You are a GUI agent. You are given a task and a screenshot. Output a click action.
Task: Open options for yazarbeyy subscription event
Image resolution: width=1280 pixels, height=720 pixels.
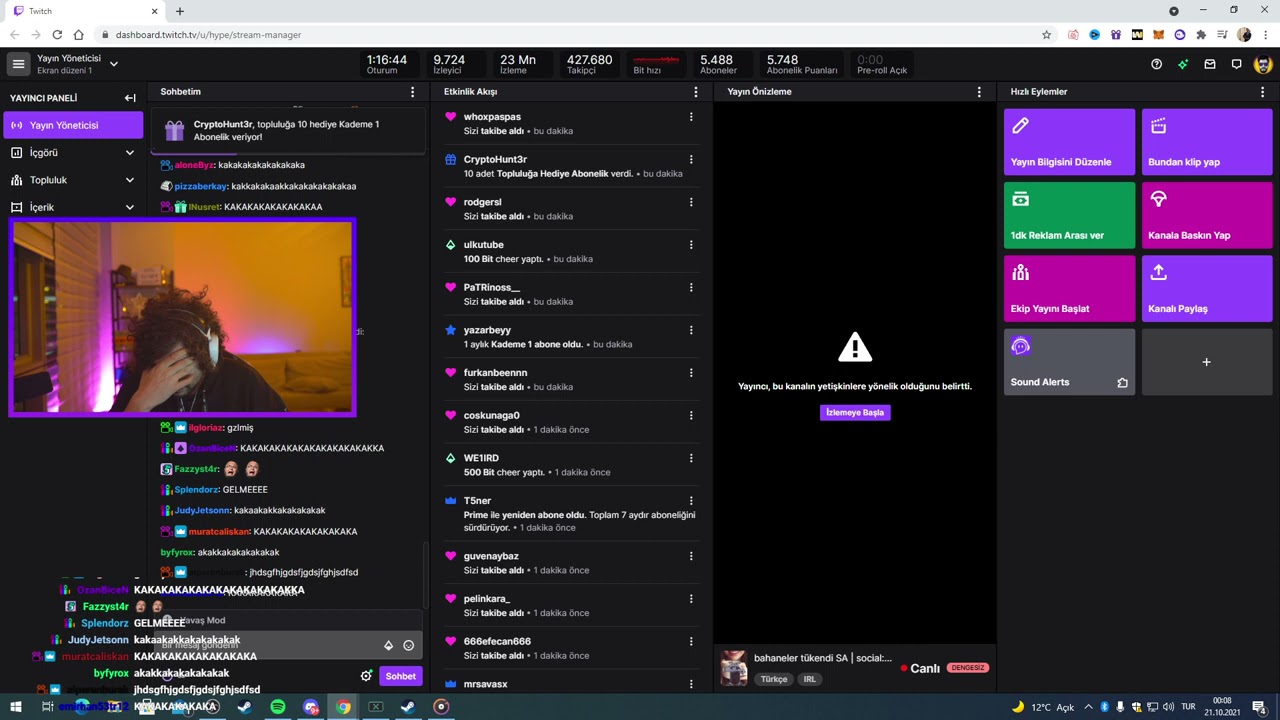(691, 330)
